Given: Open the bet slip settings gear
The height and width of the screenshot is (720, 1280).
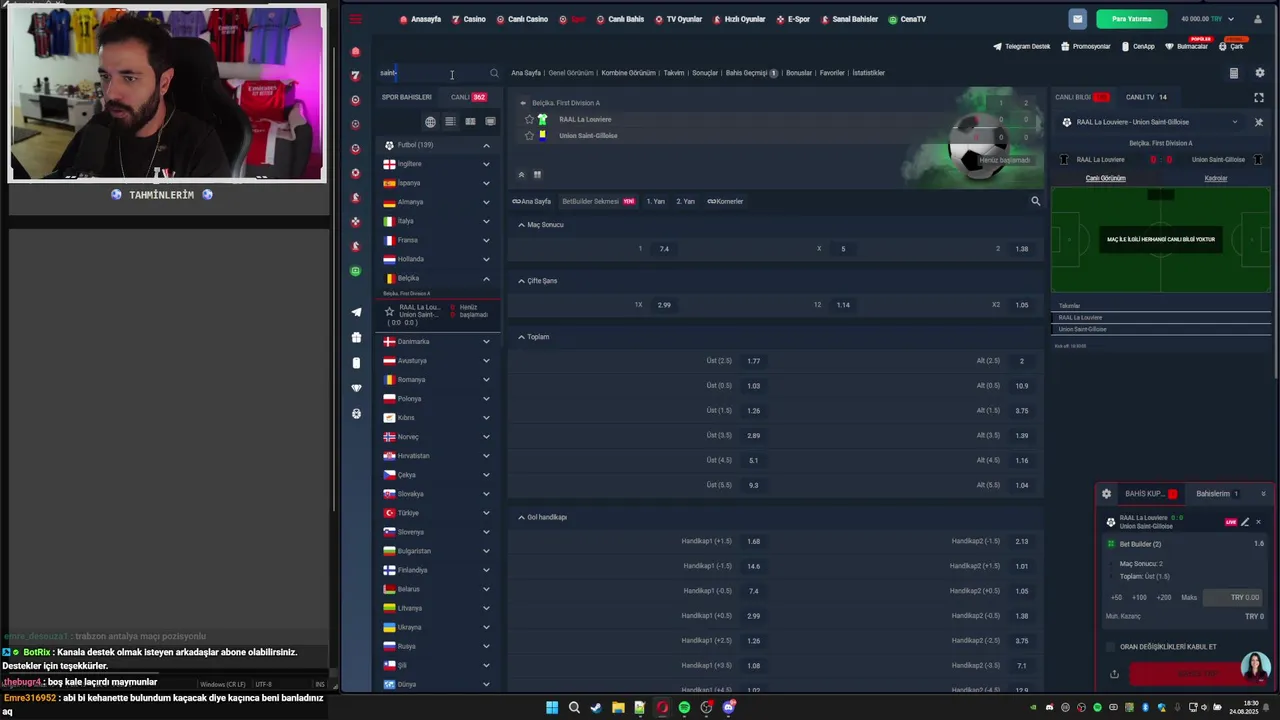Looking at the screenshot, I should coord(1106,494).
